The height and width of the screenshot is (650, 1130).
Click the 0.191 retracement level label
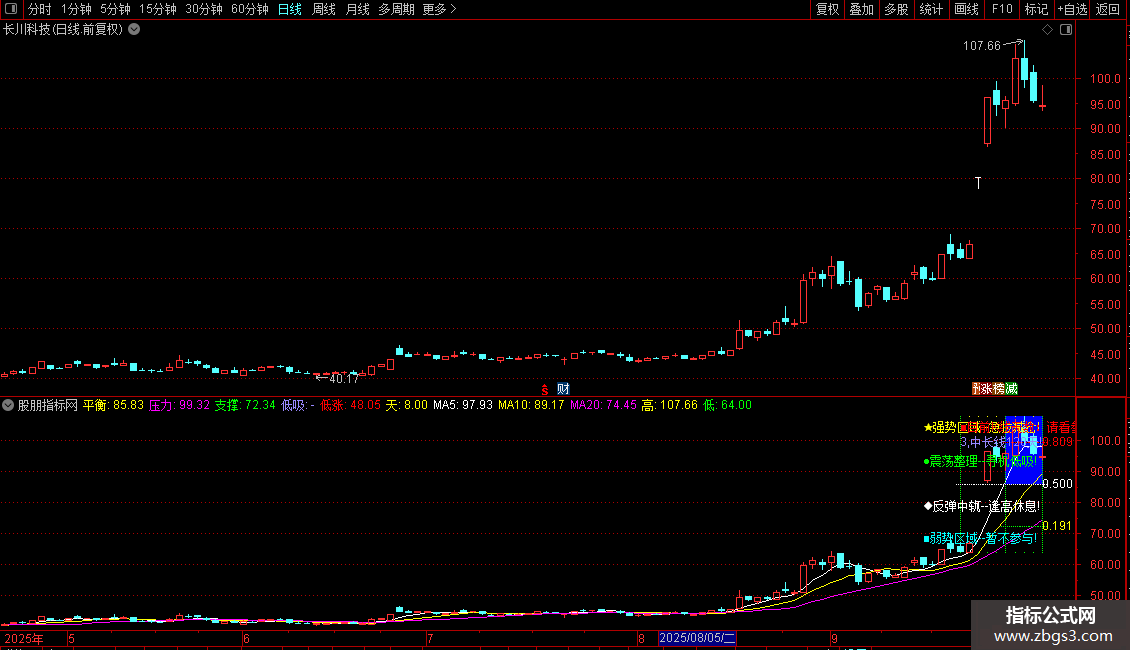tap(1056, 526)
